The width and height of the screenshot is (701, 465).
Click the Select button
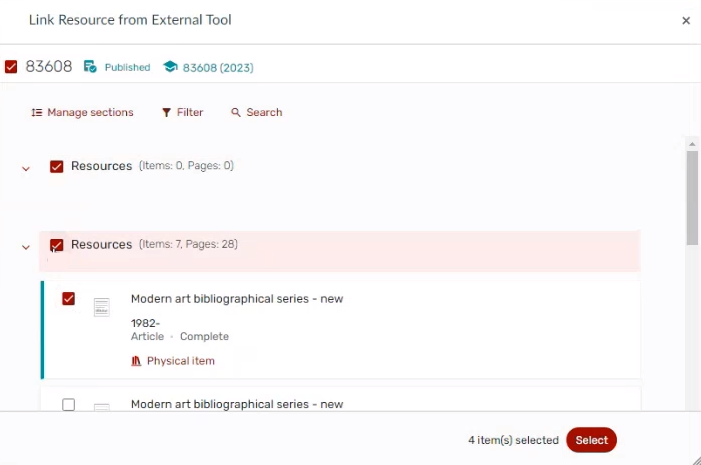(x=591, y=440)
